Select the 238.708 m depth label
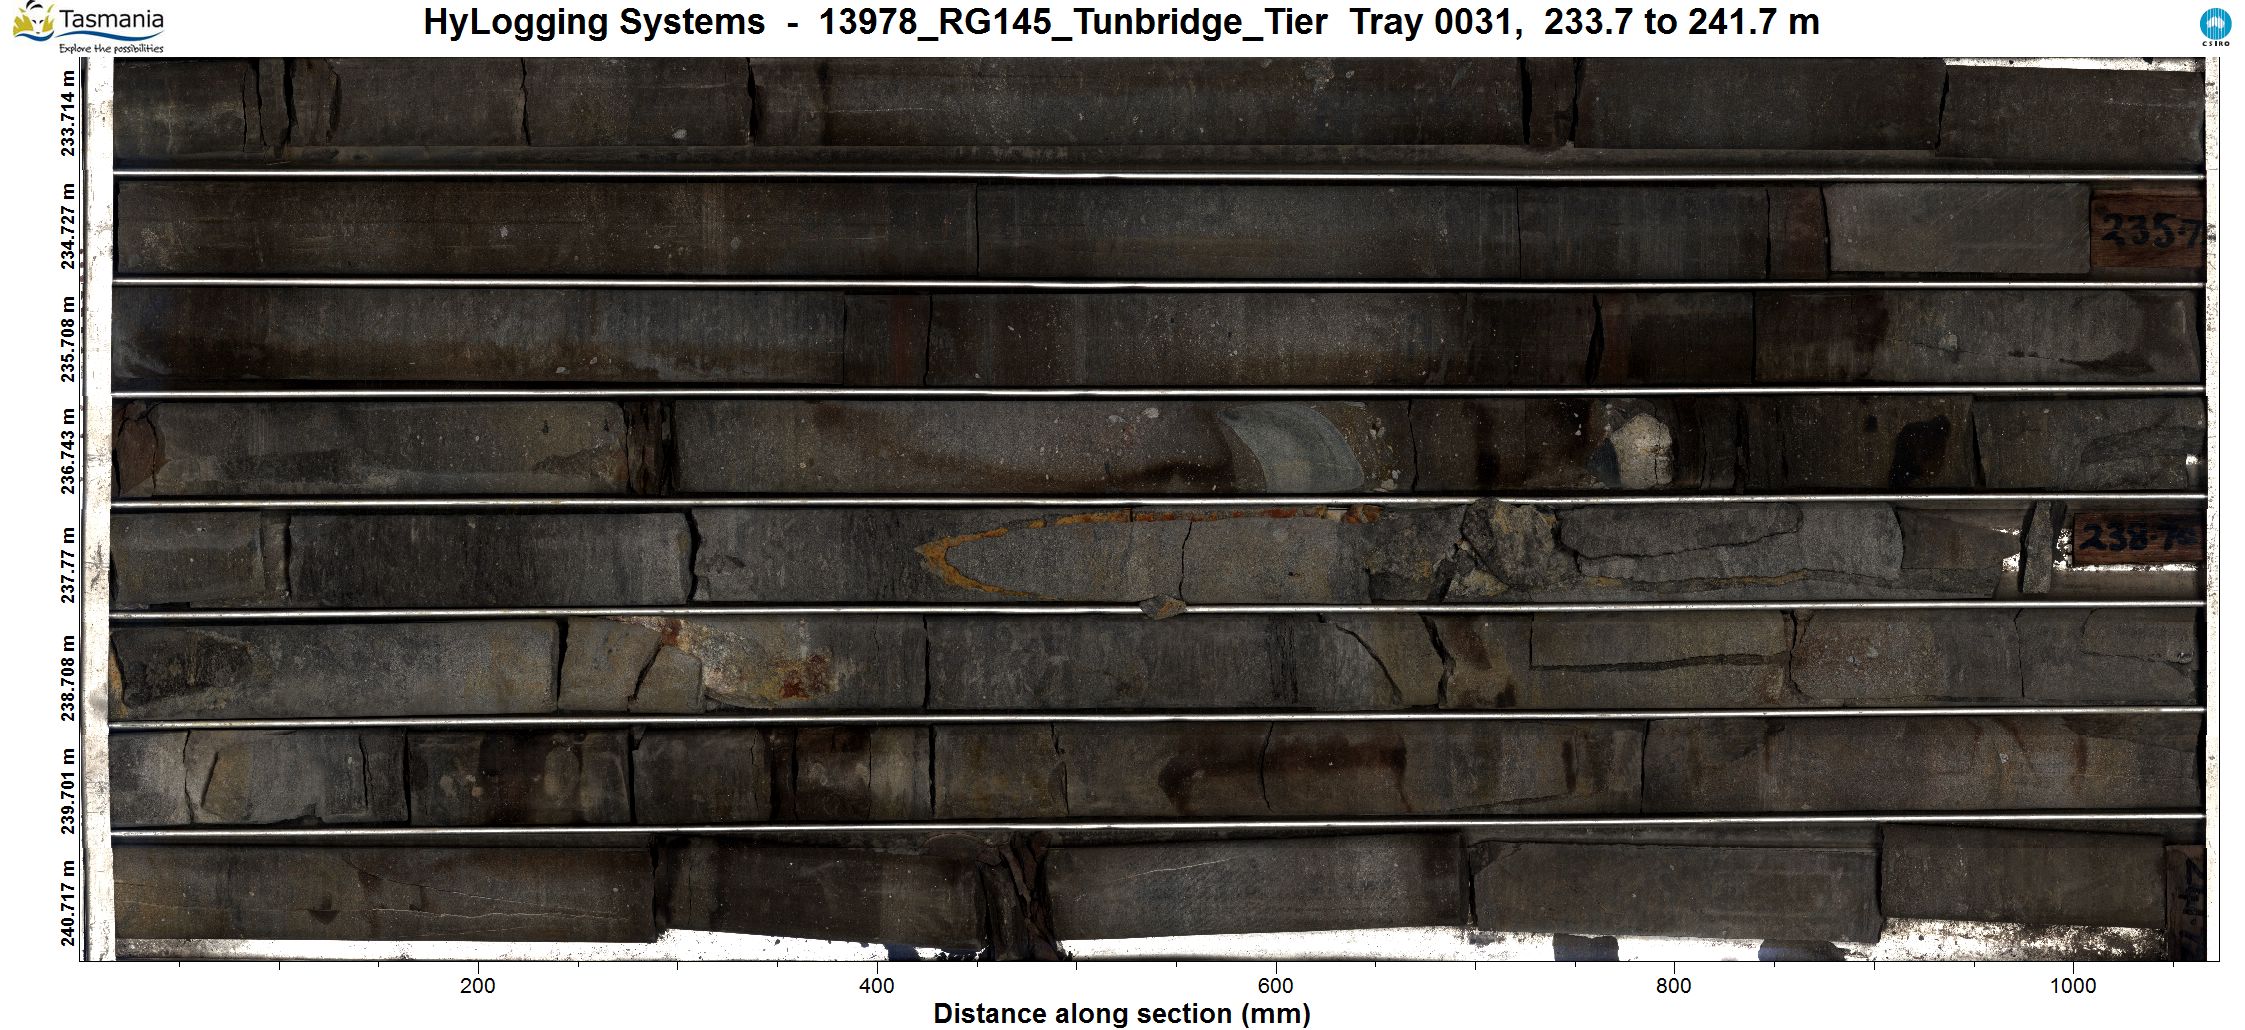The width and height of the screenshot is (2245, 1030). [68, 677]
